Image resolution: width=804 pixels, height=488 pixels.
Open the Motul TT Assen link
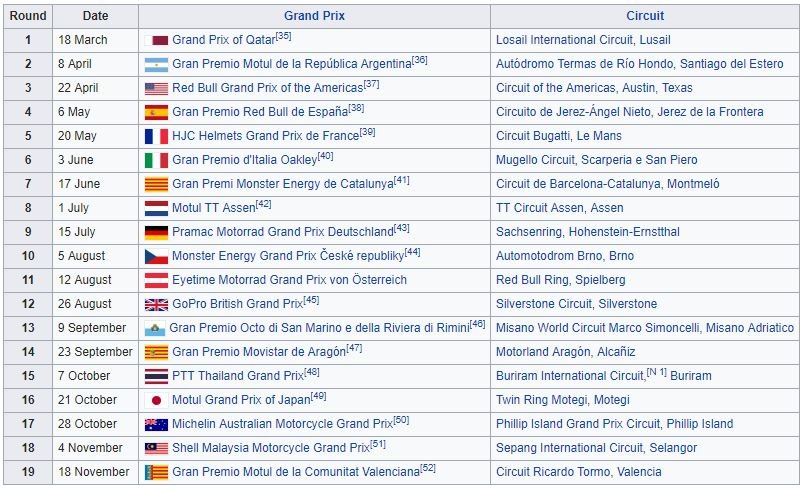[x=213, y=208]
